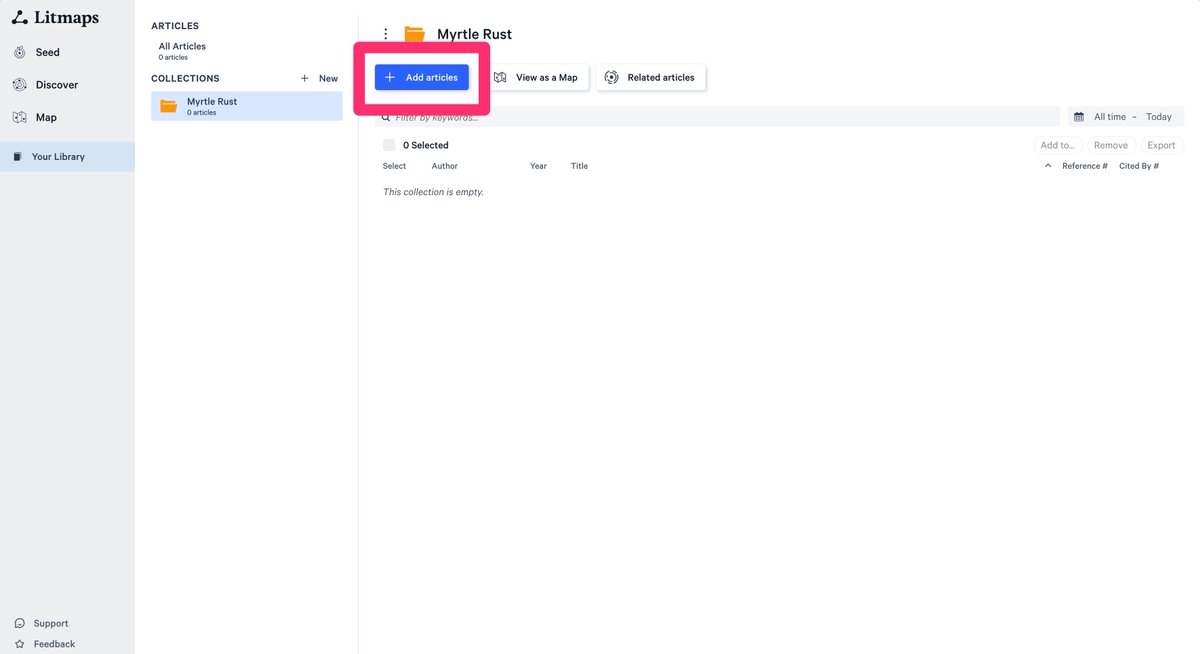Click the Filter by keywords search field
The image size is (1200, 654).
click(717, 117)
